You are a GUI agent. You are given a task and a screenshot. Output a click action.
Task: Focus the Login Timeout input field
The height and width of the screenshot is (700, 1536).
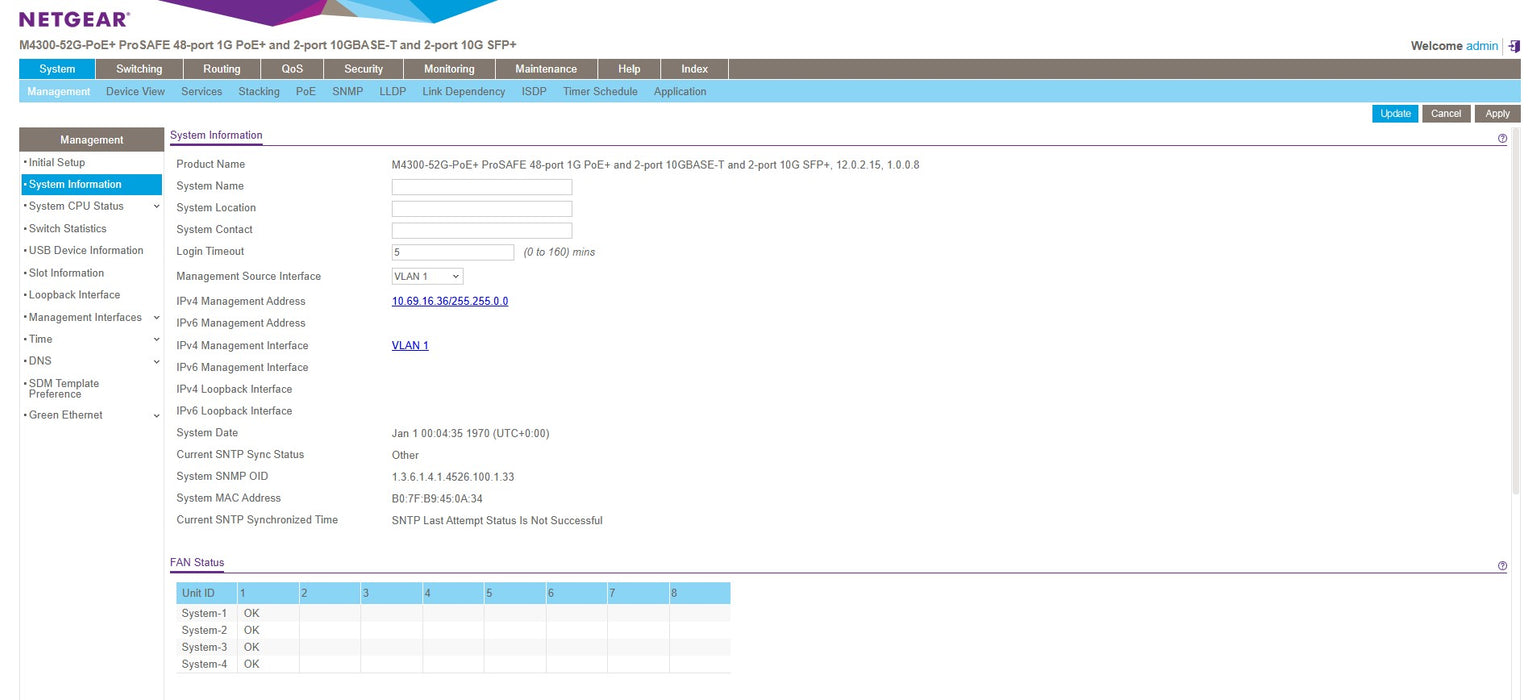(453, 253)
